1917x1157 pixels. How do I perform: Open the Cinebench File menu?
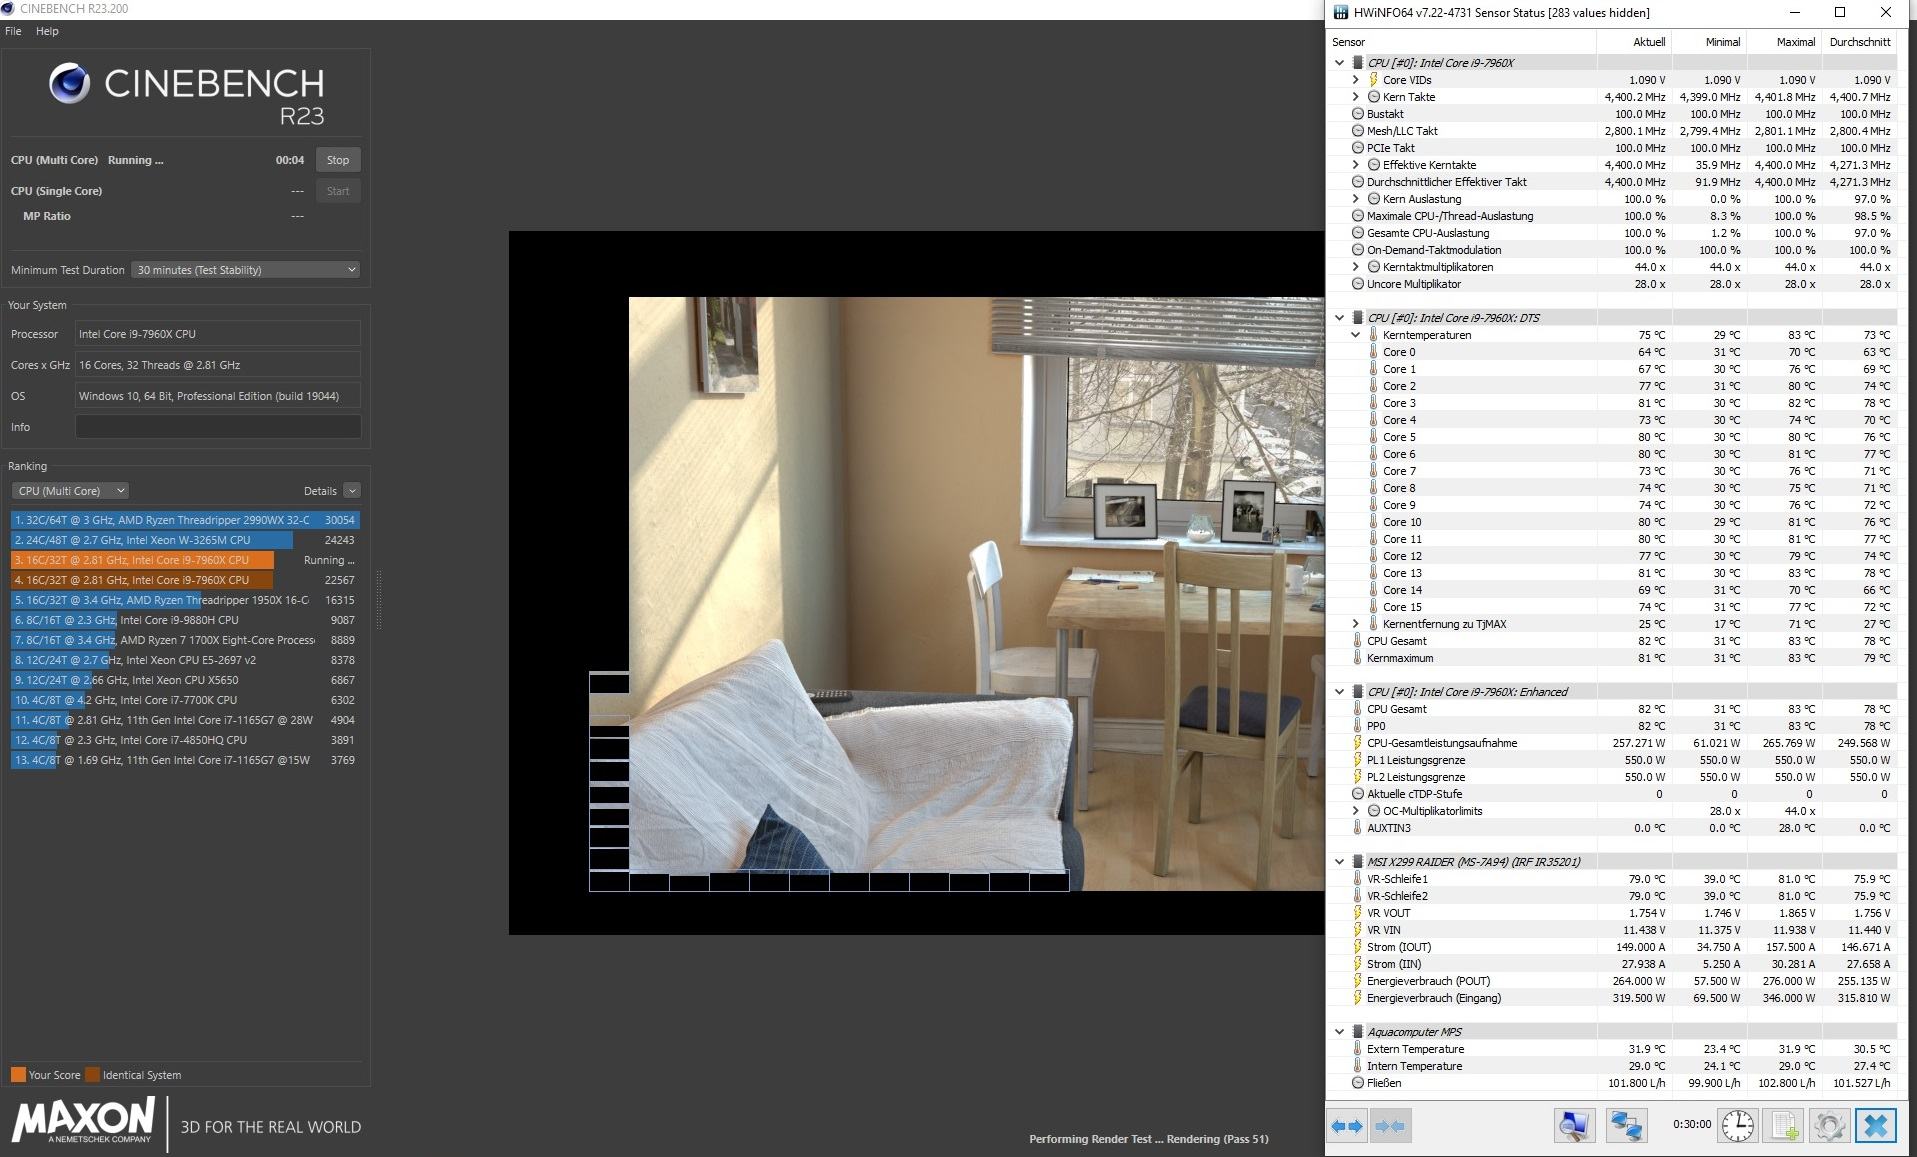[13, 31]
